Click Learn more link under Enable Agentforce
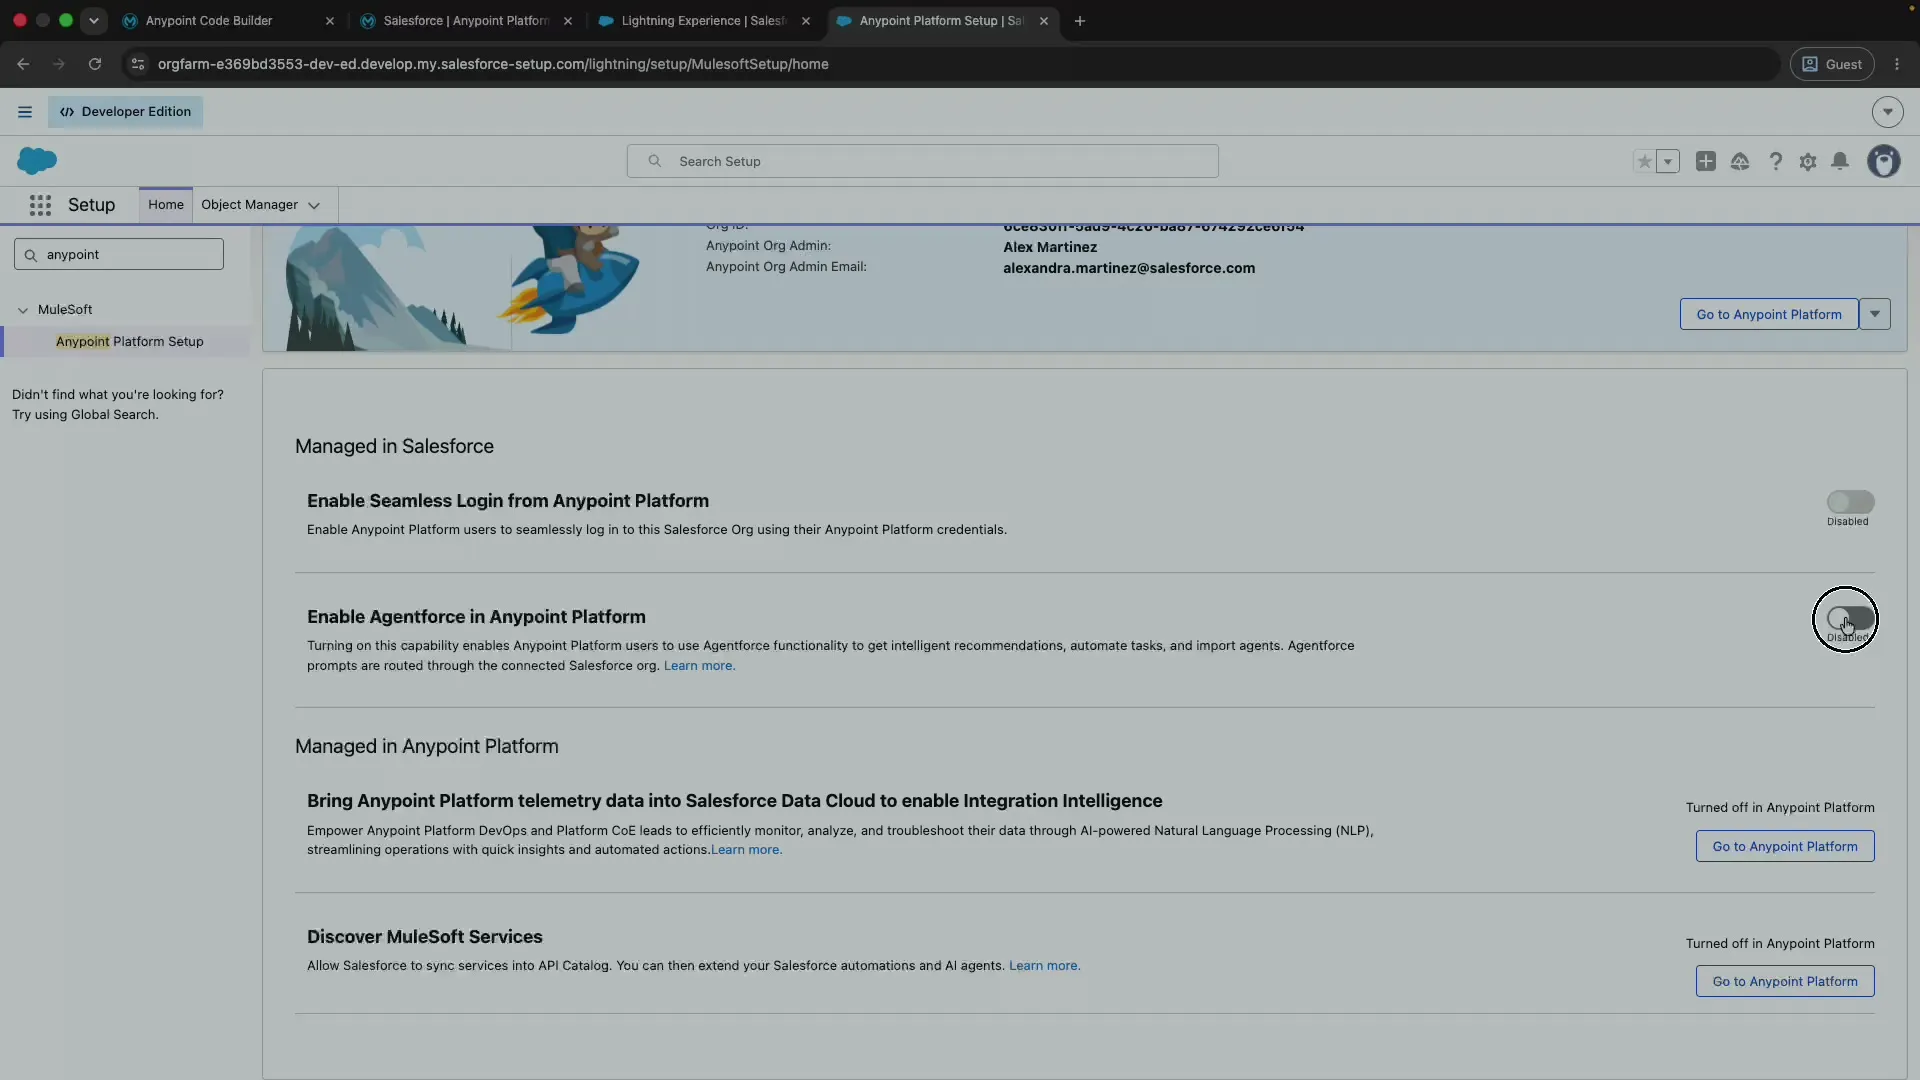Screen dimensions: 1920x1080 pyautogui.click(x=699, y=666)
